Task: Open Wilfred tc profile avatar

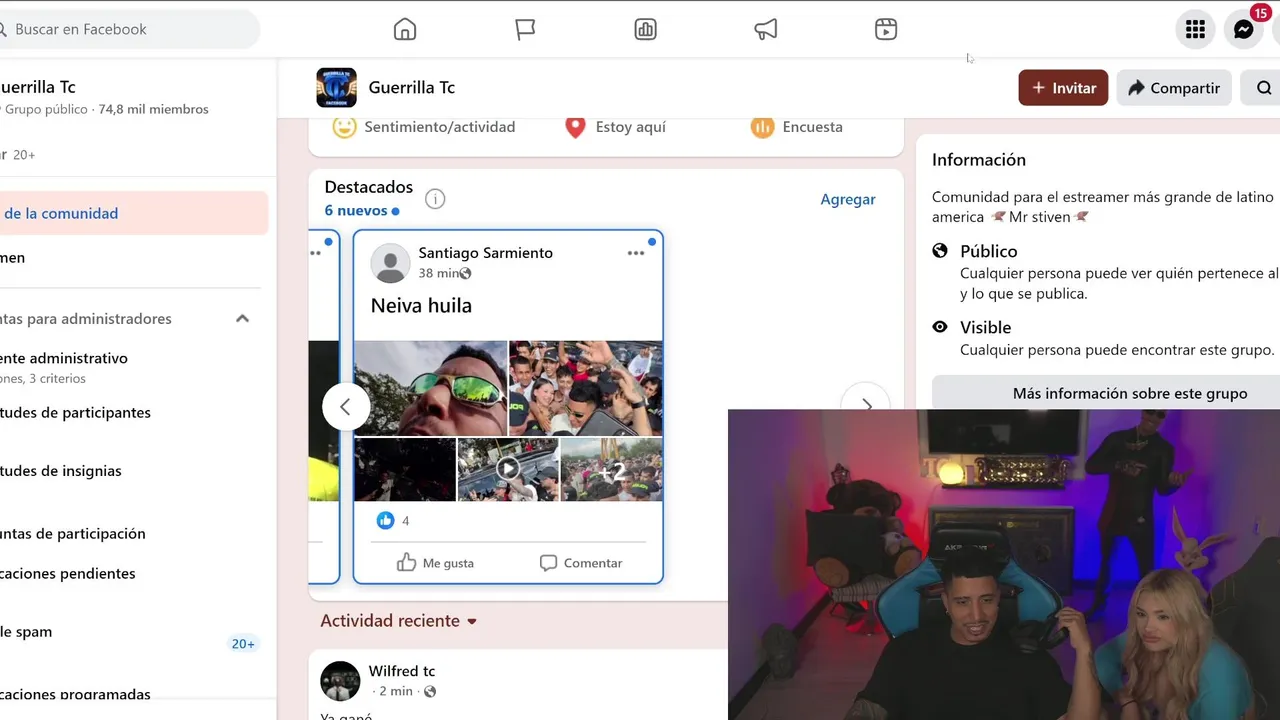Action: (x=340, y=681)
